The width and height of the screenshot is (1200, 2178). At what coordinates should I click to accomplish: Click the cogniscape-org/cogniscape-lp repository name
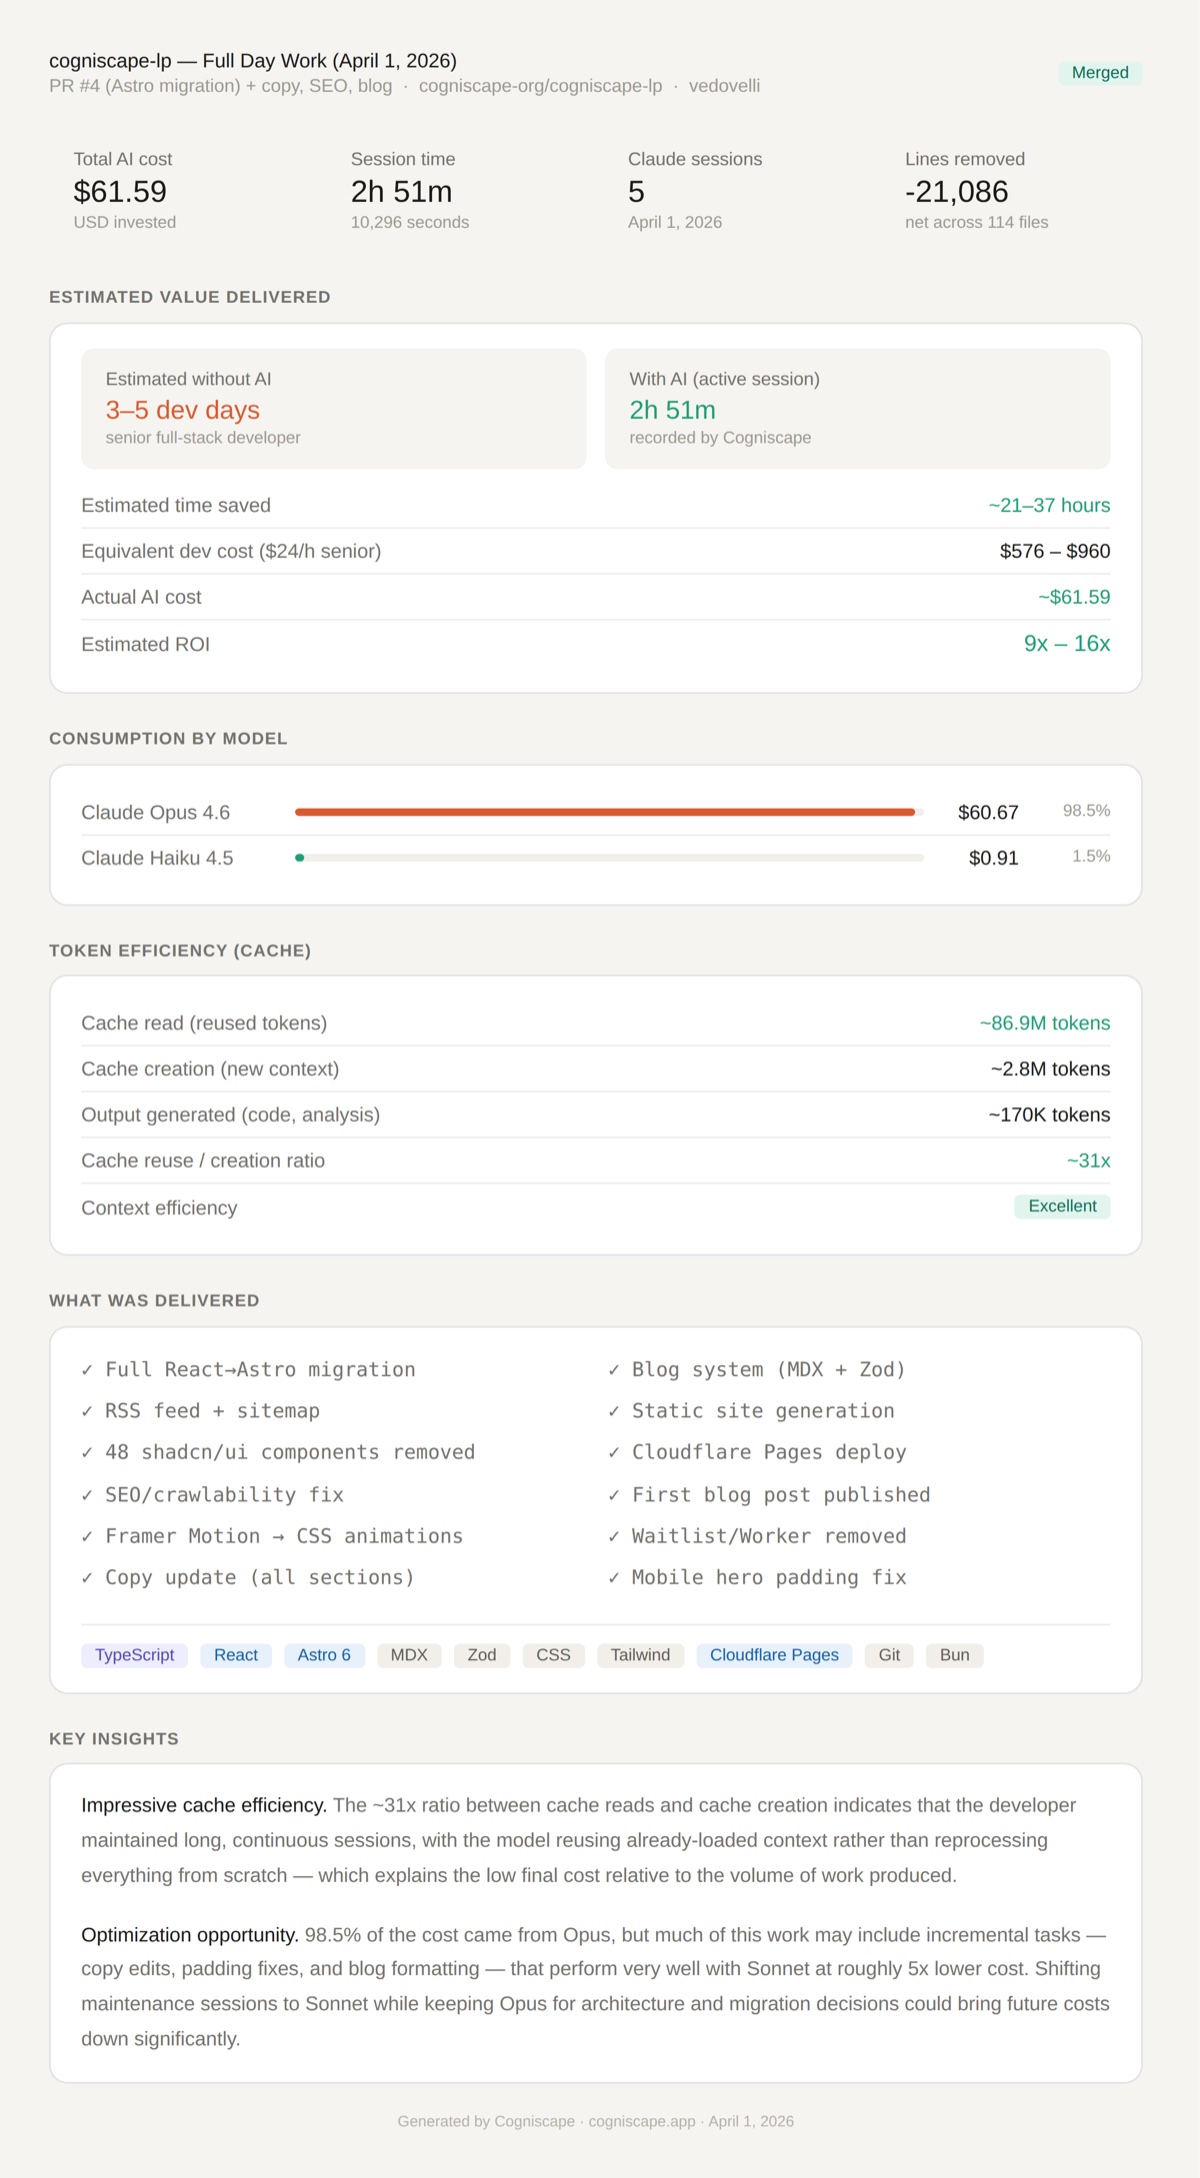[540, 86]
